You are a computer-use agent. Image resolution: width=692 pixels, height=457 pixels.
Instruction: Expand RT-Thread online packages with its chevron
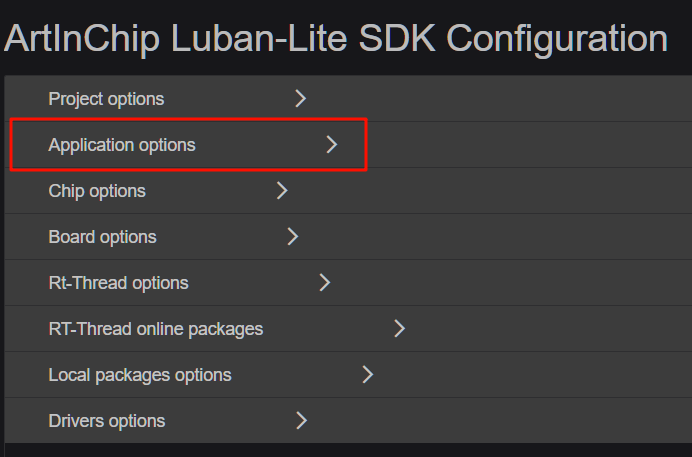[400, 329]
